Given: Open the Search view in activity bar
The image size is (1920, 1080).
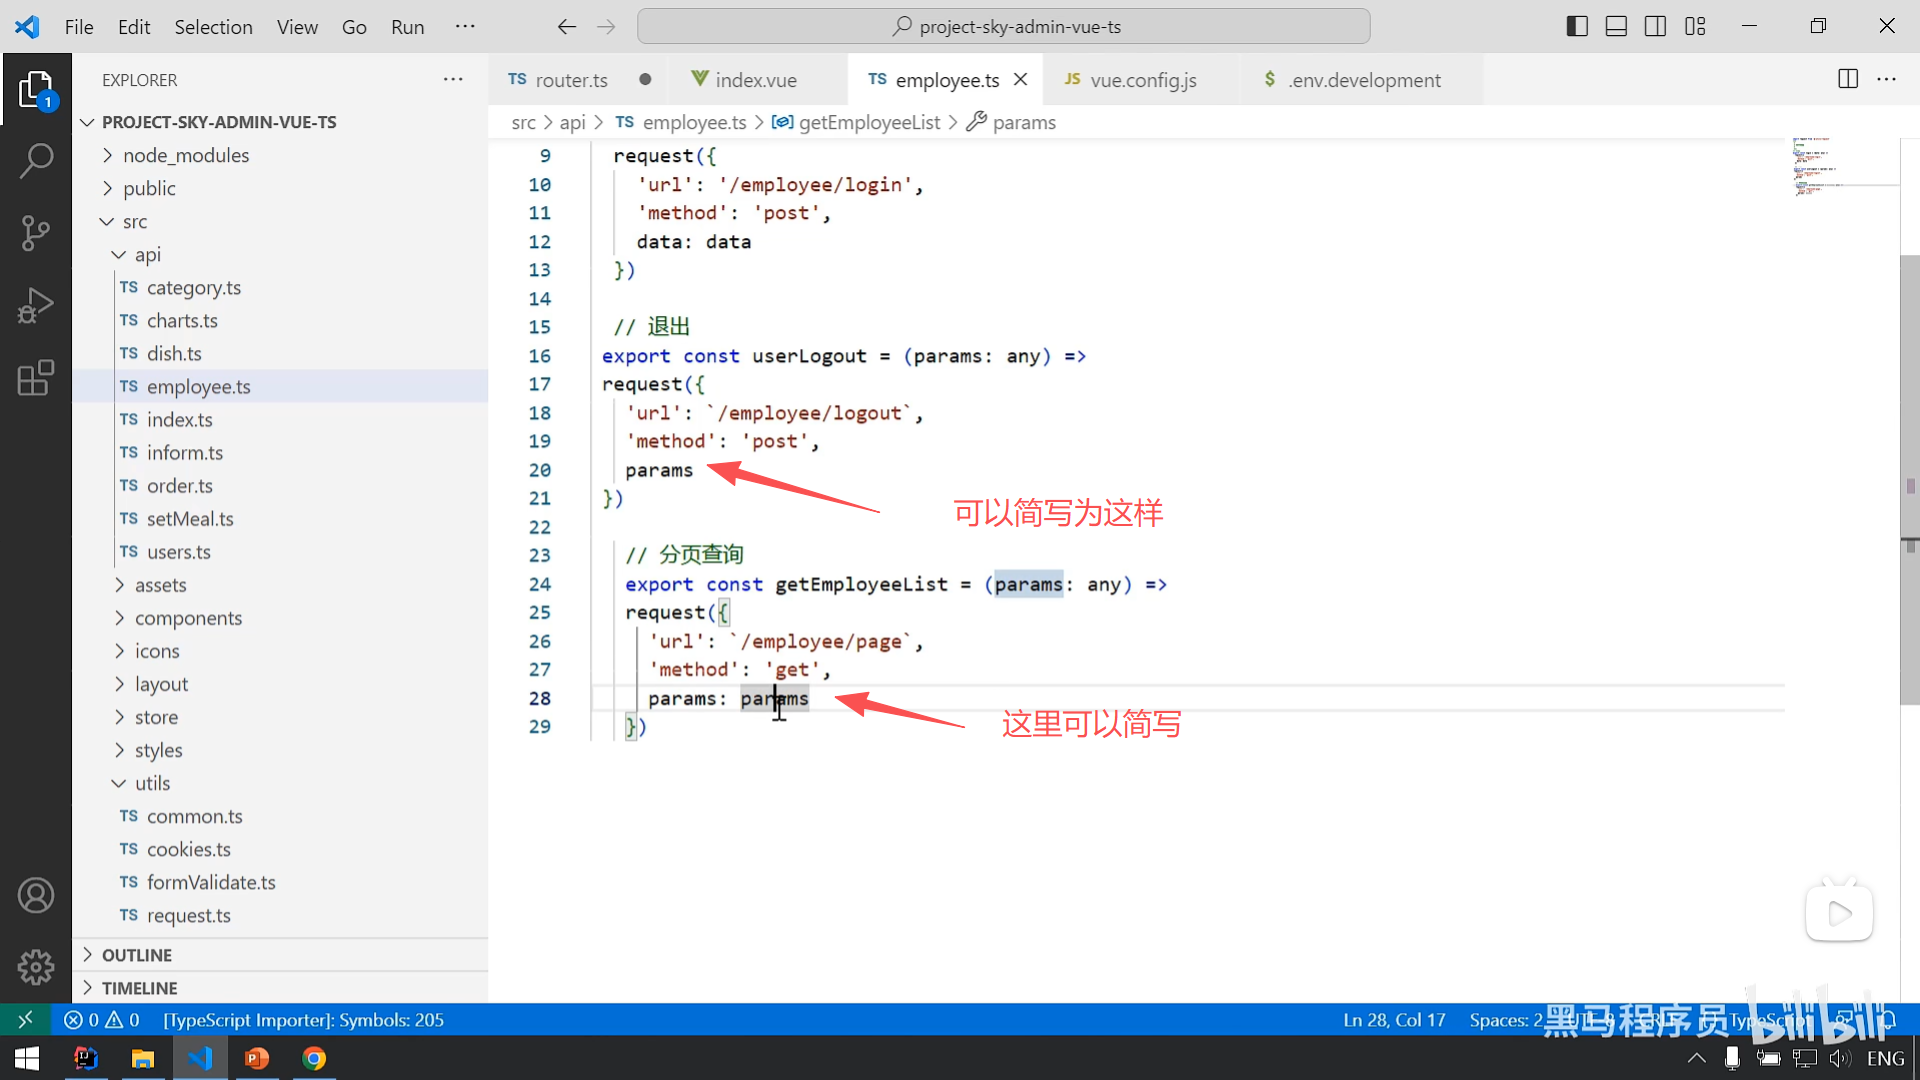Looking at the screenshot, I should click(x=36, y=160).
